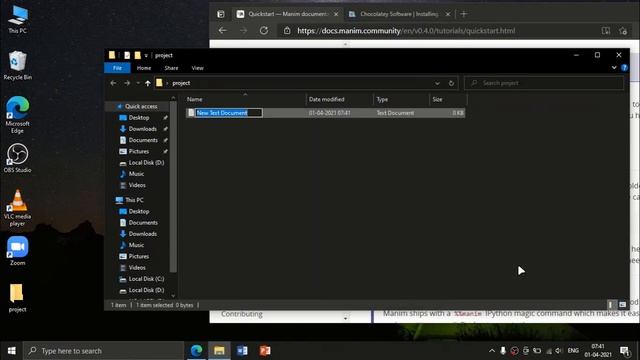Image resolution: width=640 pixels, height=360 pixels.
Task: Click the microphone icon in system tray
Action: (x=503, y=351)
